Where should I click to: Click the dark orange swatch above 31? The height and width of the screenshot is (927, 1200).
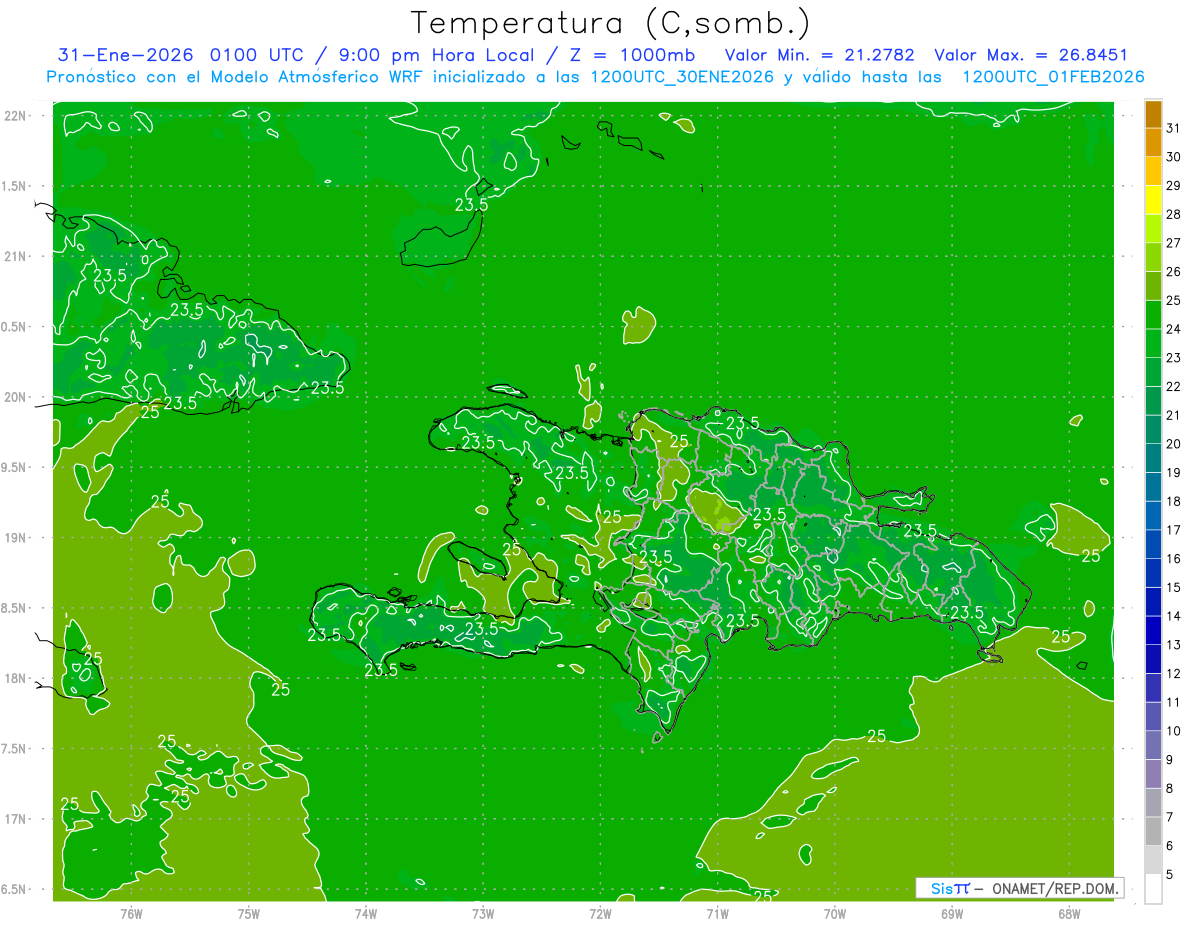1153,114
